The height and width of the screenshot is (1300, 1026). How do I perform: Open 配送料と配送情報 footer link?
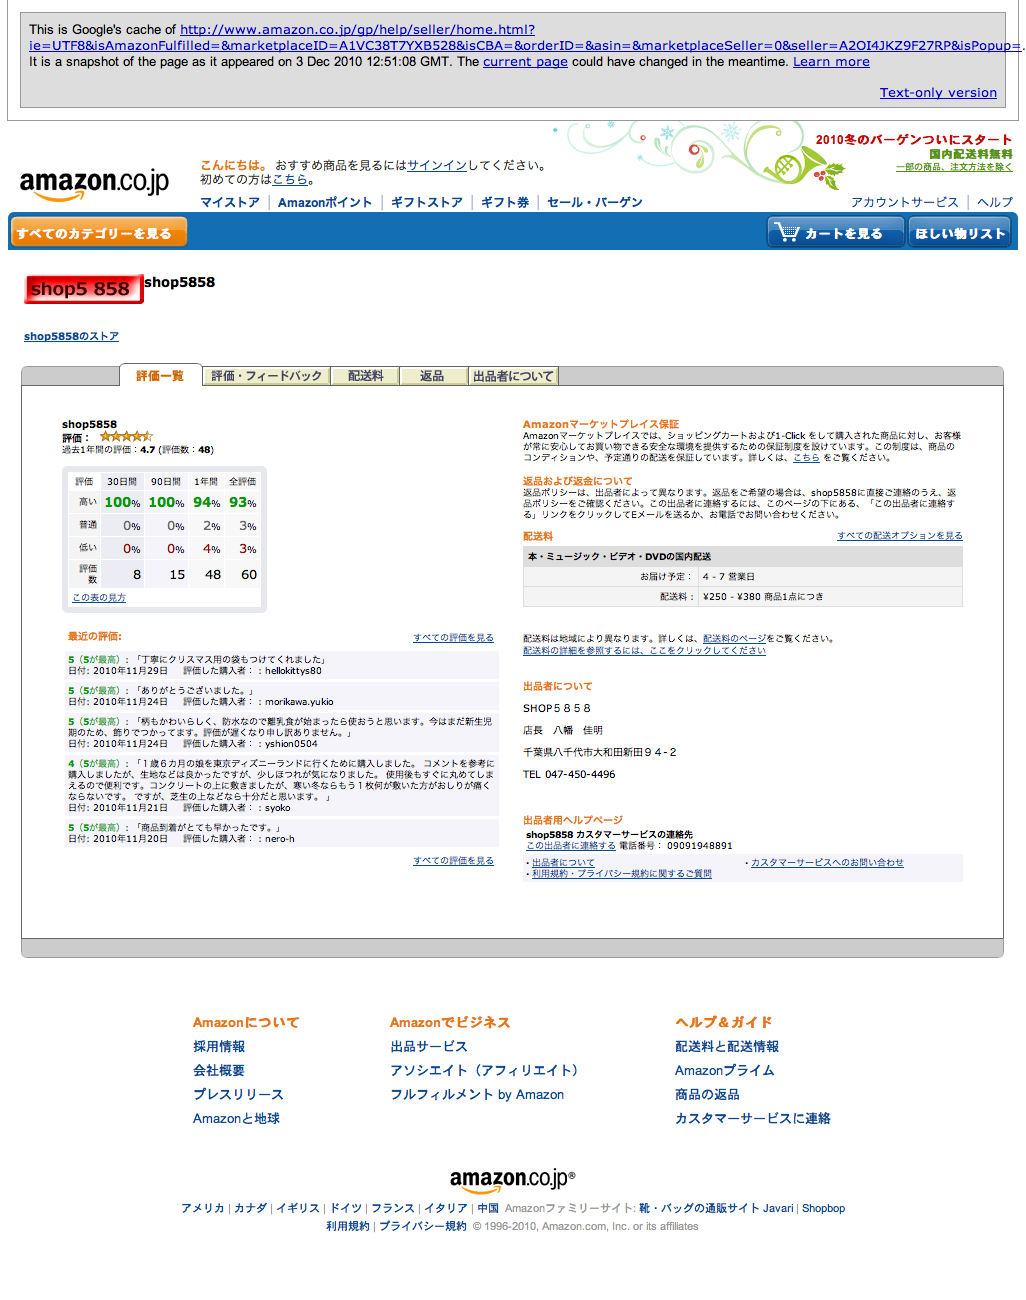pos(727,1046)
